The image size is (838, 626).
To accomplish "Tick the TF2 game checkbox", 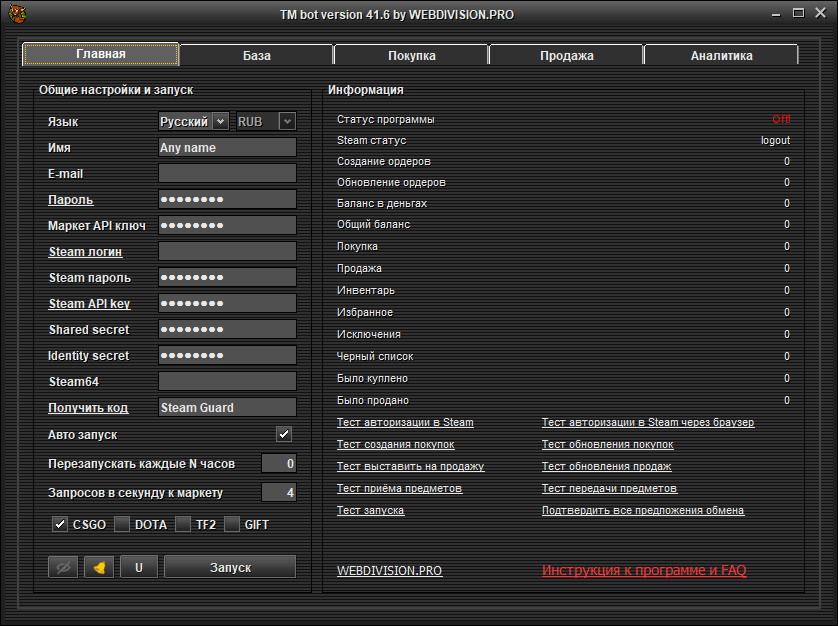I will pos(183,524).
